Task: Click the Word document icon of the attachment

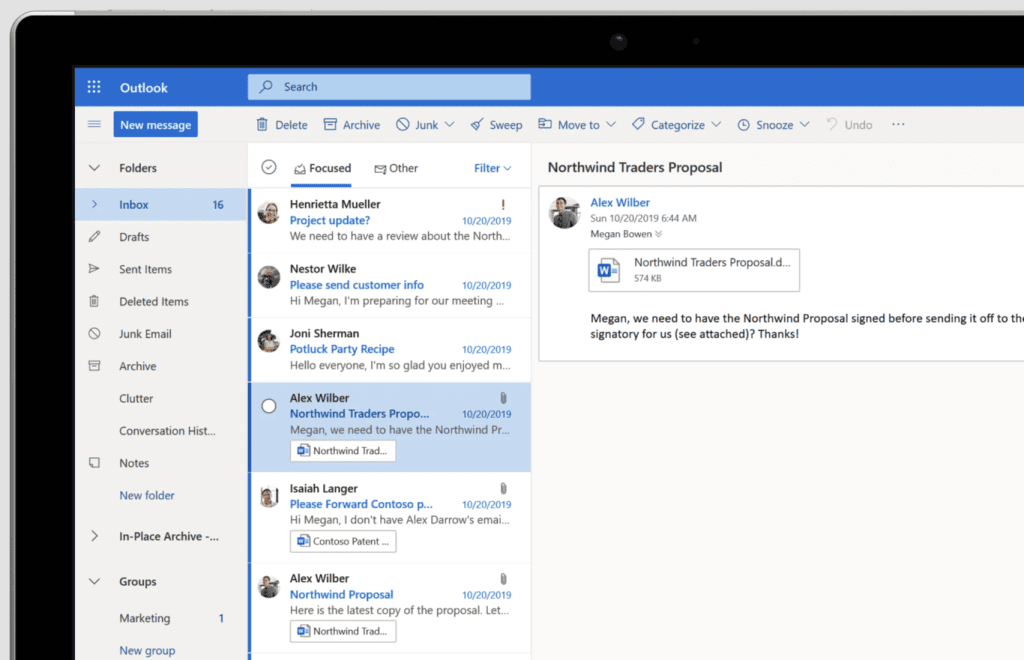Action: point(609,270)
